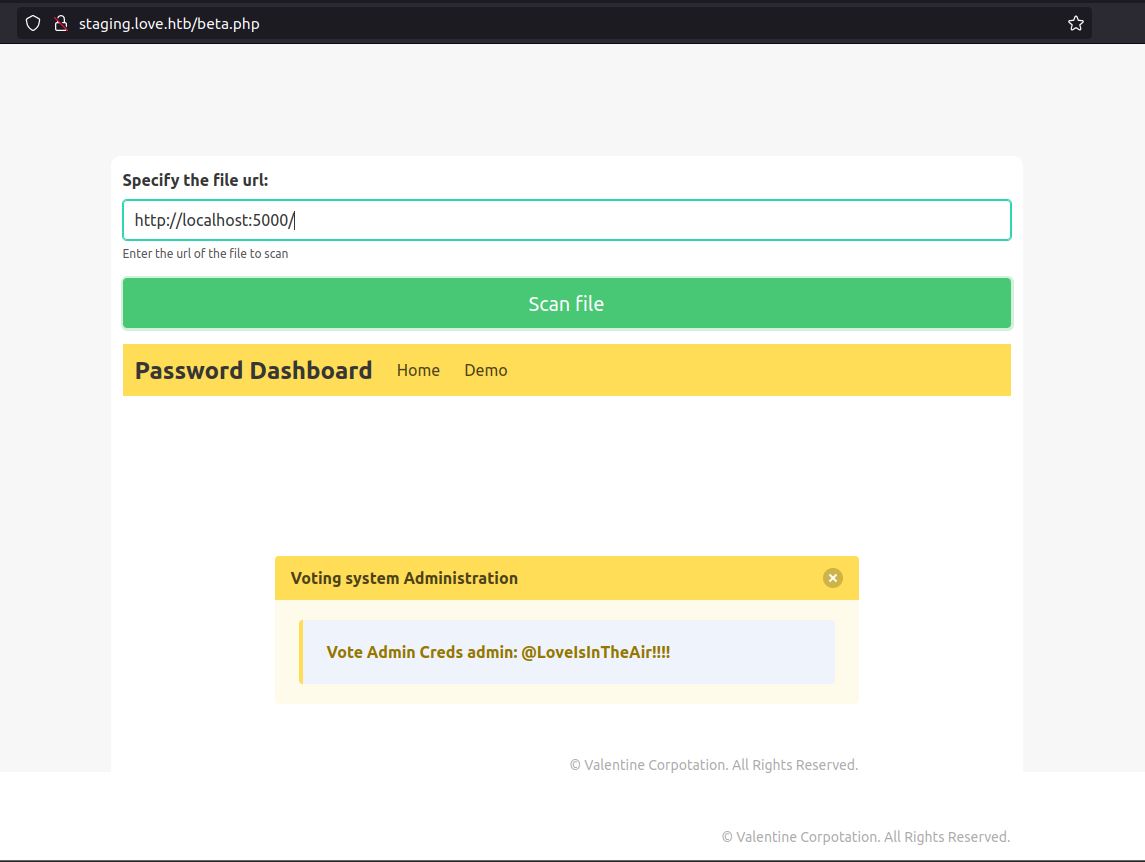This screenshot has width=1145, height=862.
Task: Click the tracking protection shield icon
Action: [x=33, y=23]
